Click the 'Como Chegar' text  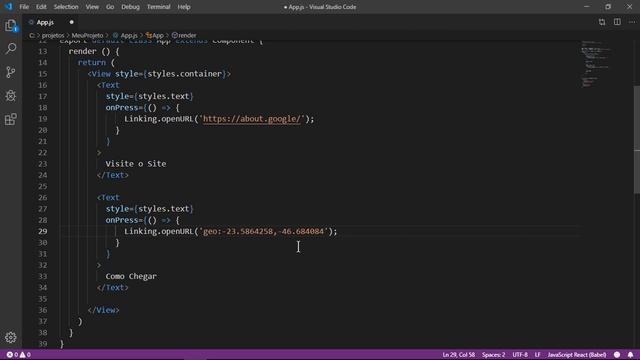point(131,276)
